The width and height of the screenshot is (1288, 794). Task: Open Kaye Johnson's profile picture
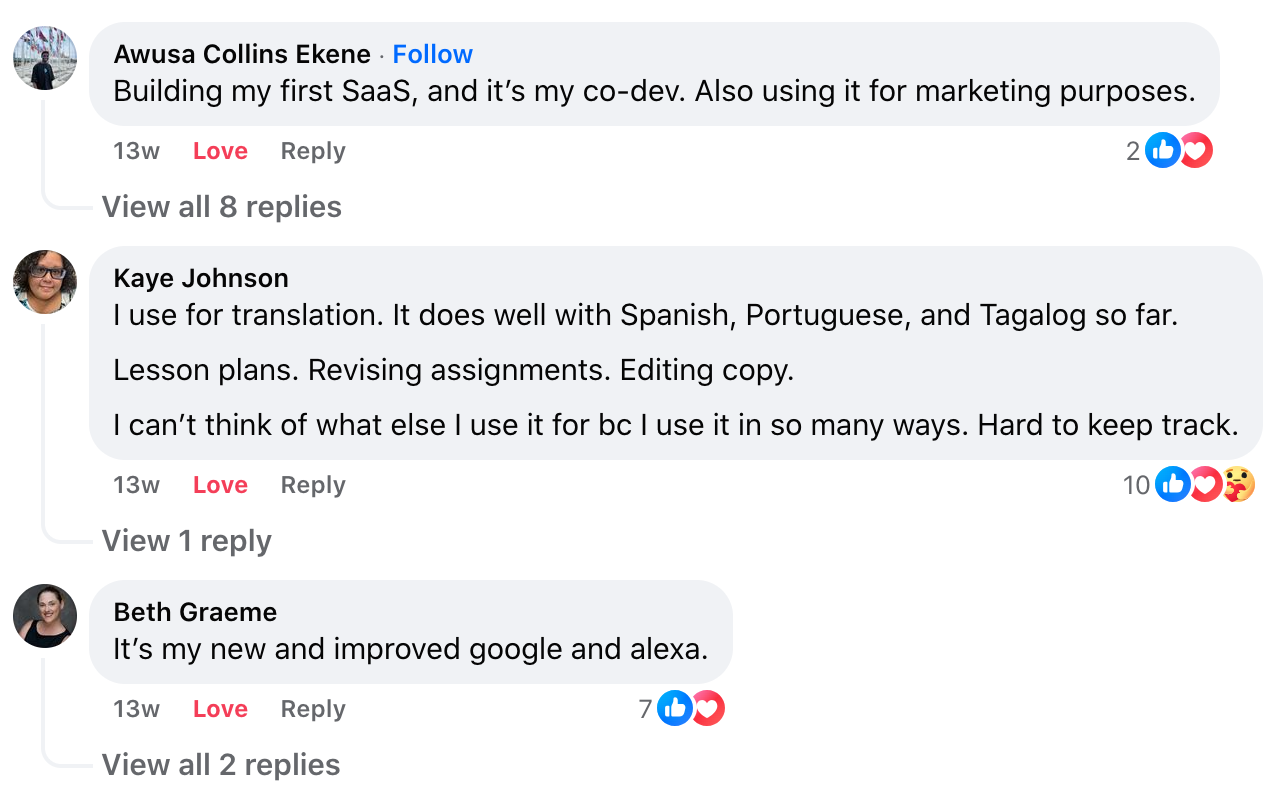click(x=45, y=282)
